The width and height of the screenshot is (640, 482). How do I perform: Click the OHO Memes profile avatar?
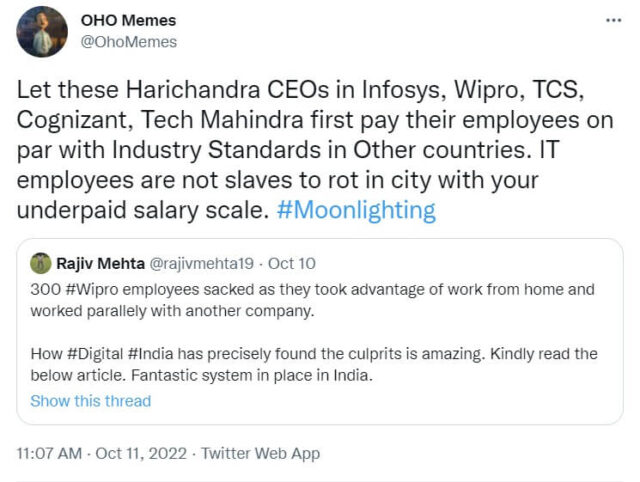41,31
